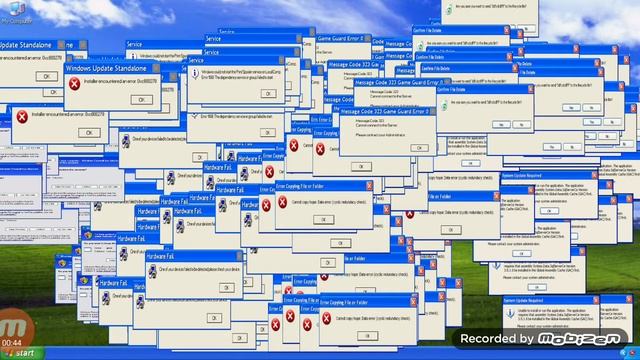This screenshot has width=640, height=360.
Task: Click OK in the Cannot copy dialog under the Game Guard dialog
Action: 361,166
